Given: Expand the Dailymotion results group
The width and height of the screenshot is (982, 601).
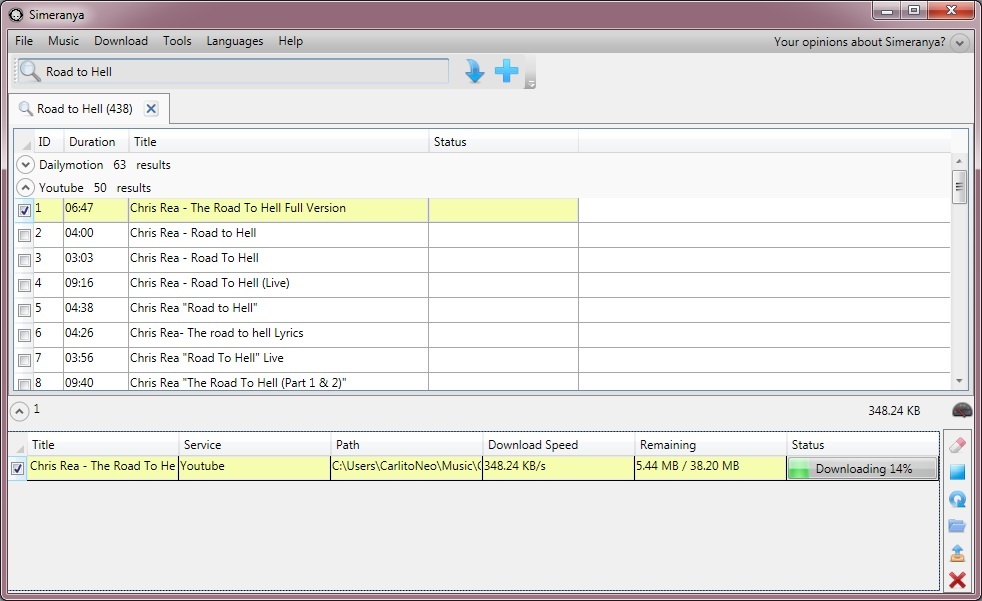Looking at the screenshot, I should [25, 165].
